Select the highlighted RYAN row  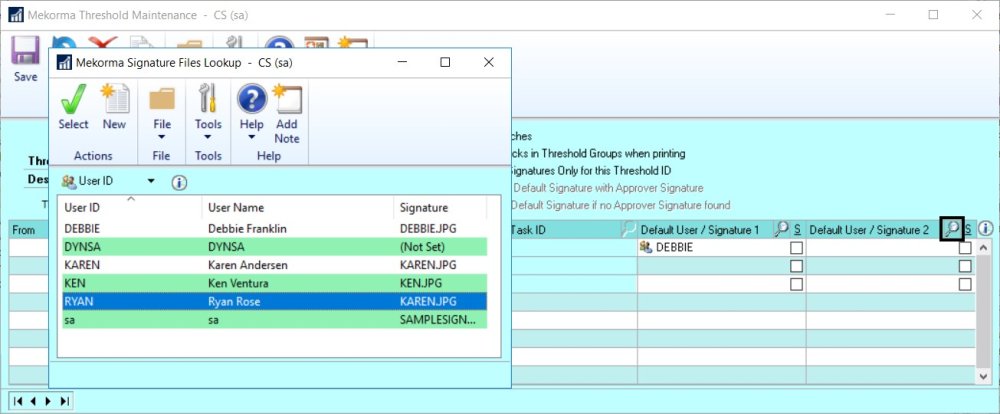[x=275, y=301]
